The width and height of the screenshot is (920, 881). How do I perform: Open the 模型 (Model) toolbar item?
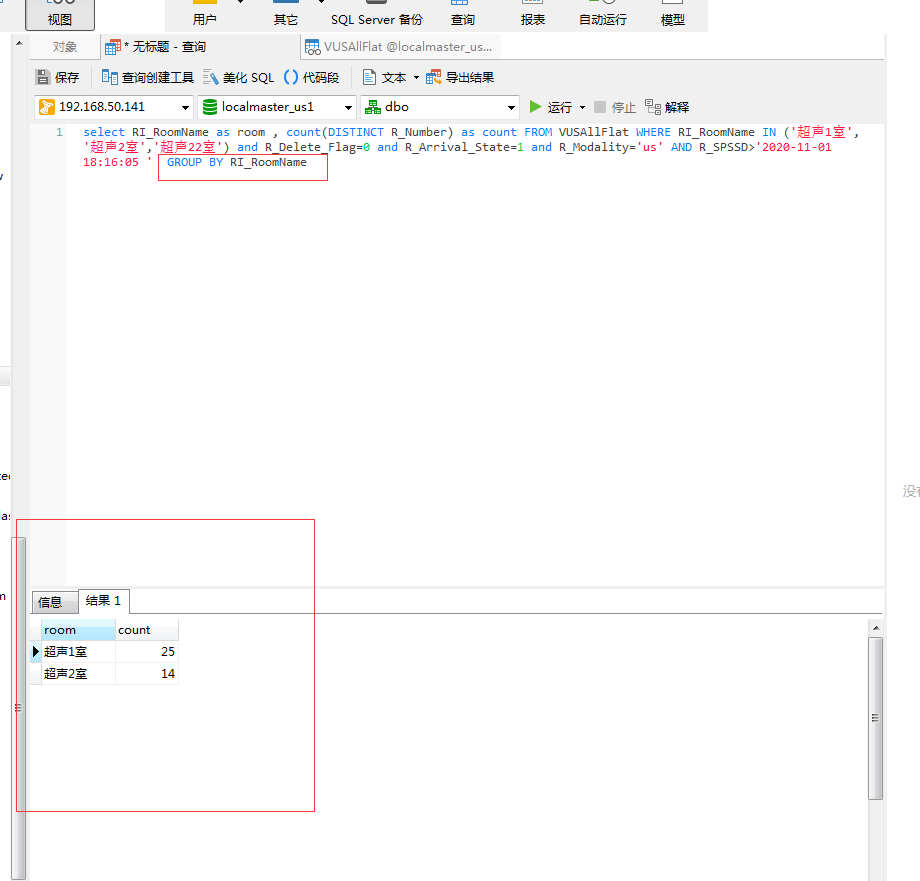pyautogui.click(x=672, y=15)
